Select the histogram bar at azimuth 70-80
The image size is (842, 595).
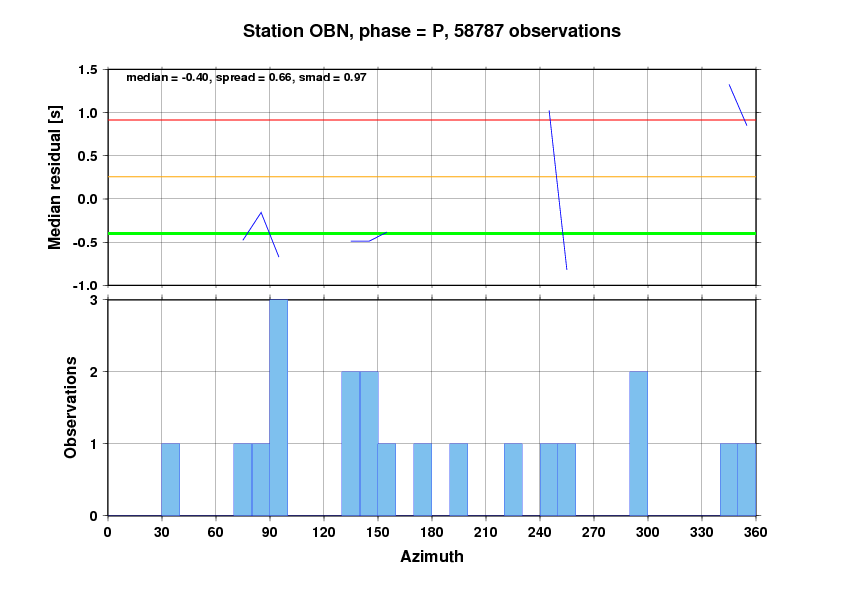243,480
